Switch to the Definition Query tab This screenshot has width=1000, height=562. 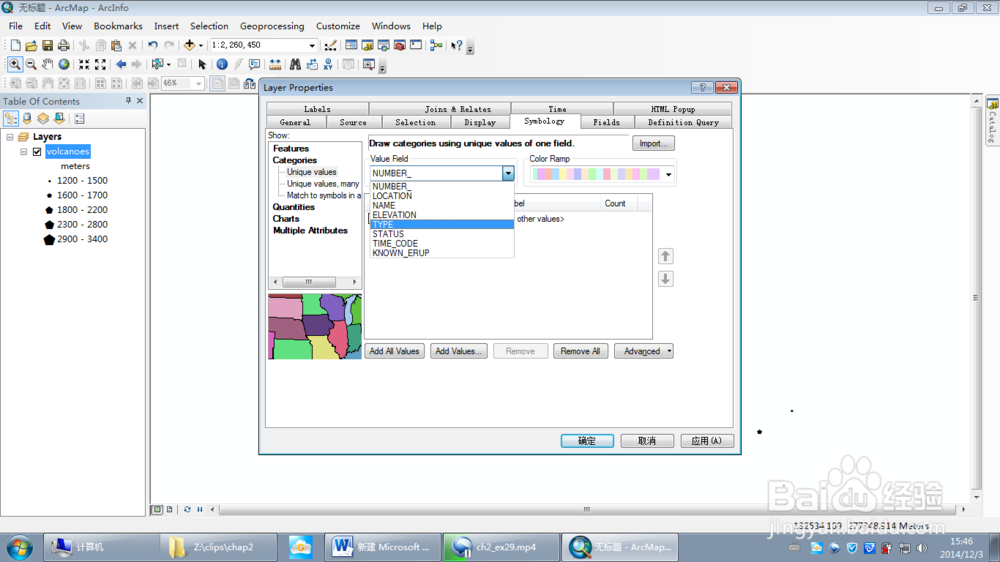pyautogui.click(x=683, y=122)
